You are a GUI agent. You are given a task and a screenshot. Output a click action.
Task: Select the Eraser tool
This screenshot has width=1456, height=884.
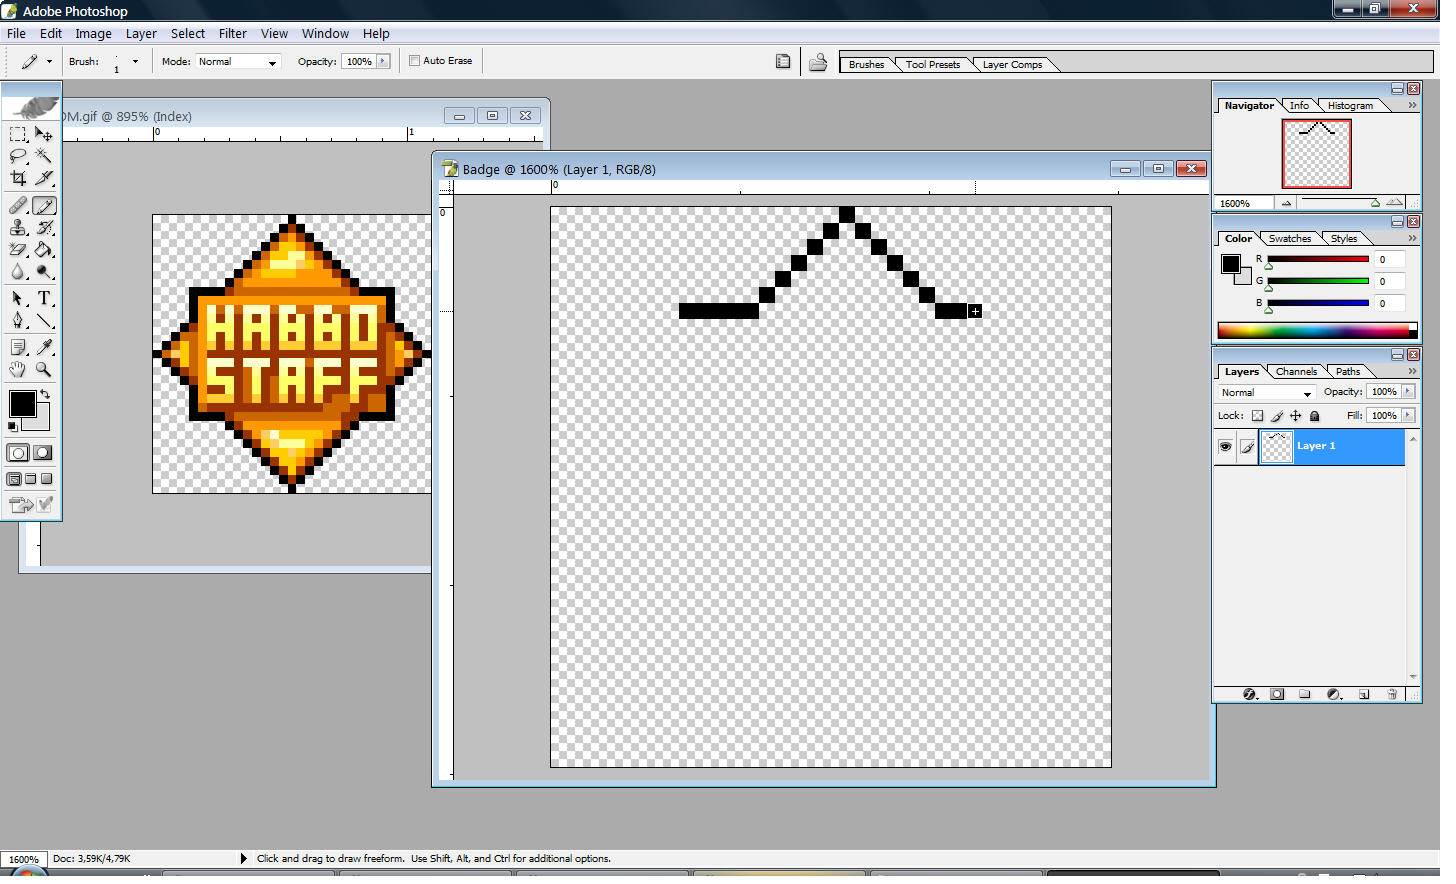tap(18, 250)
